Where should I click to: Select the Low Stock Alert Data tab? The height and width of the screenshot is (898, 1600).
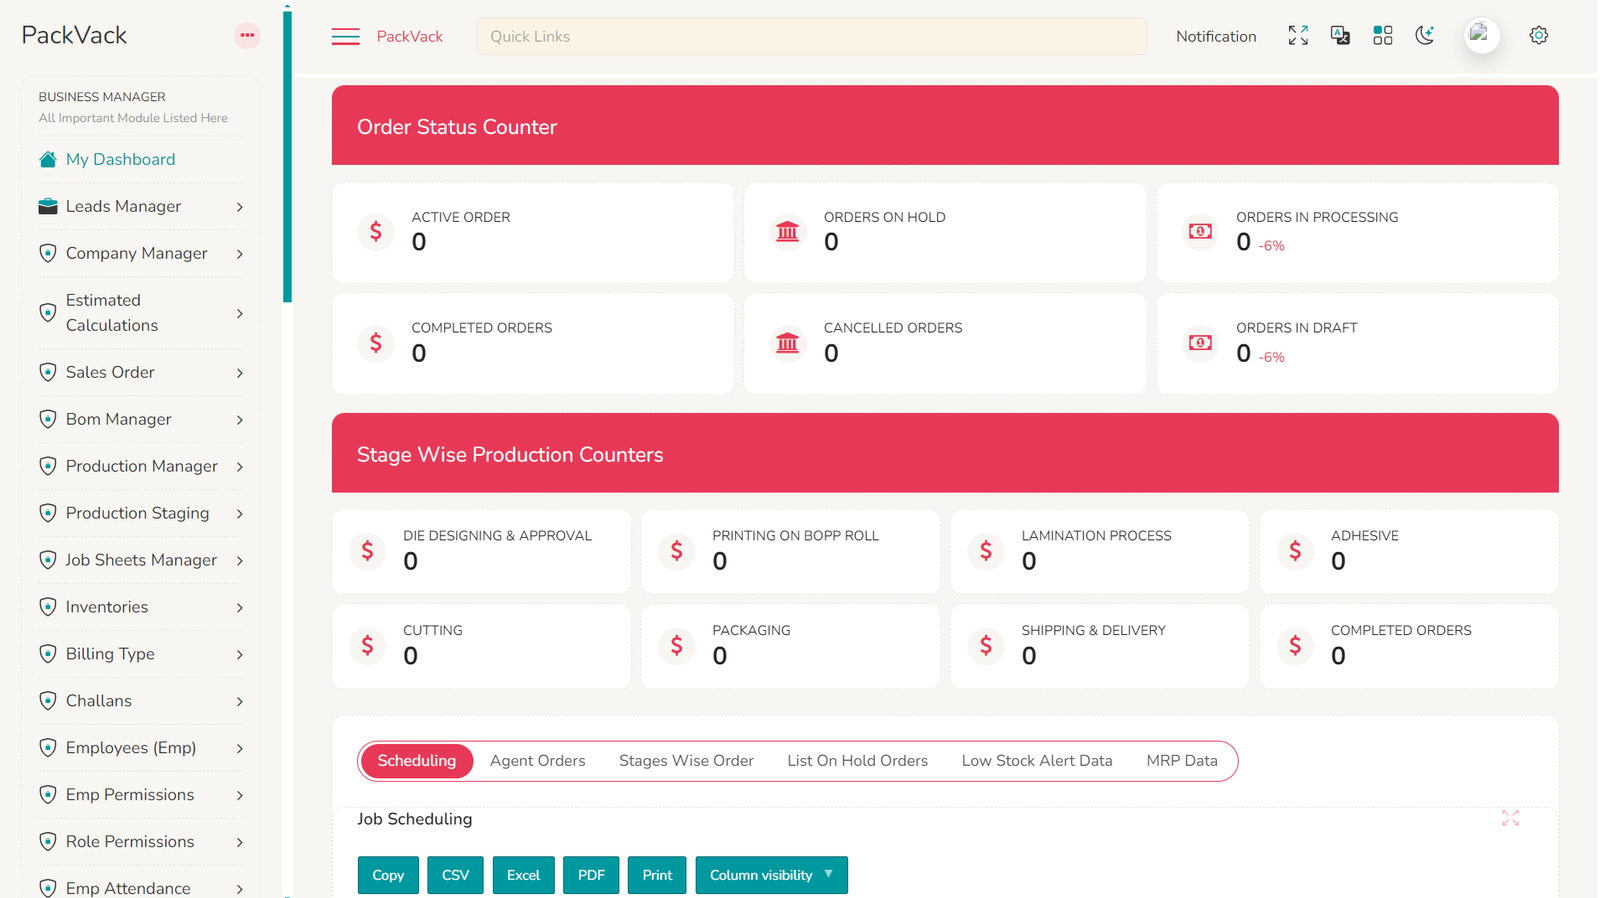tap(1036, 761)
